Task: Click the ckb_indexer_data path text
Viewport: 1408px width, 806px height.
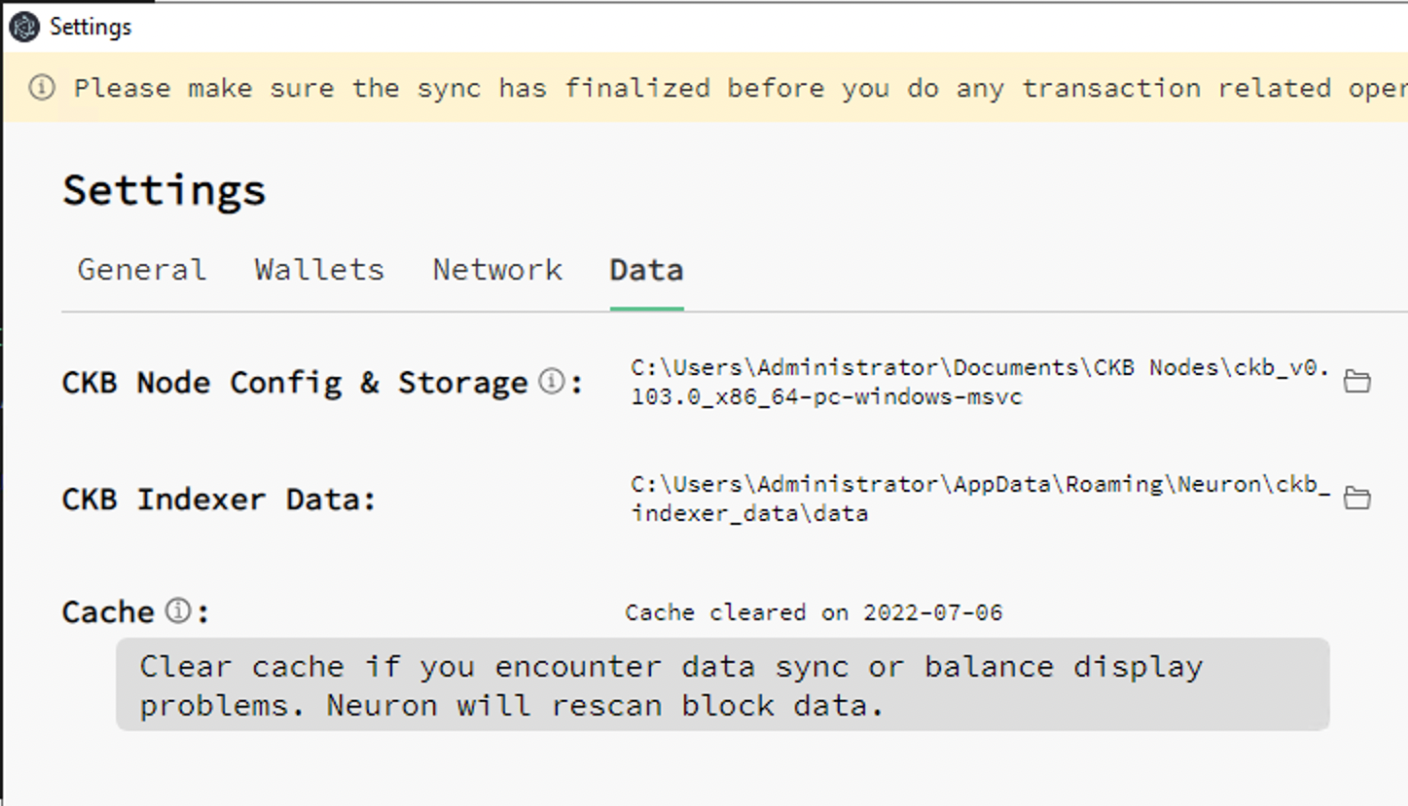Action: click(x=981, y=498)
